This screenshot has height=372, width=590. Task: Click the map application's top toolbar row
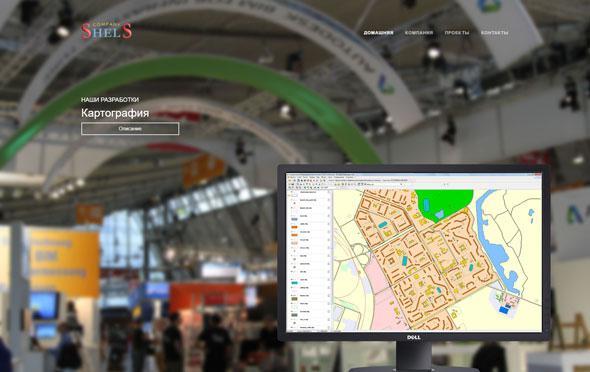point(414,181)
